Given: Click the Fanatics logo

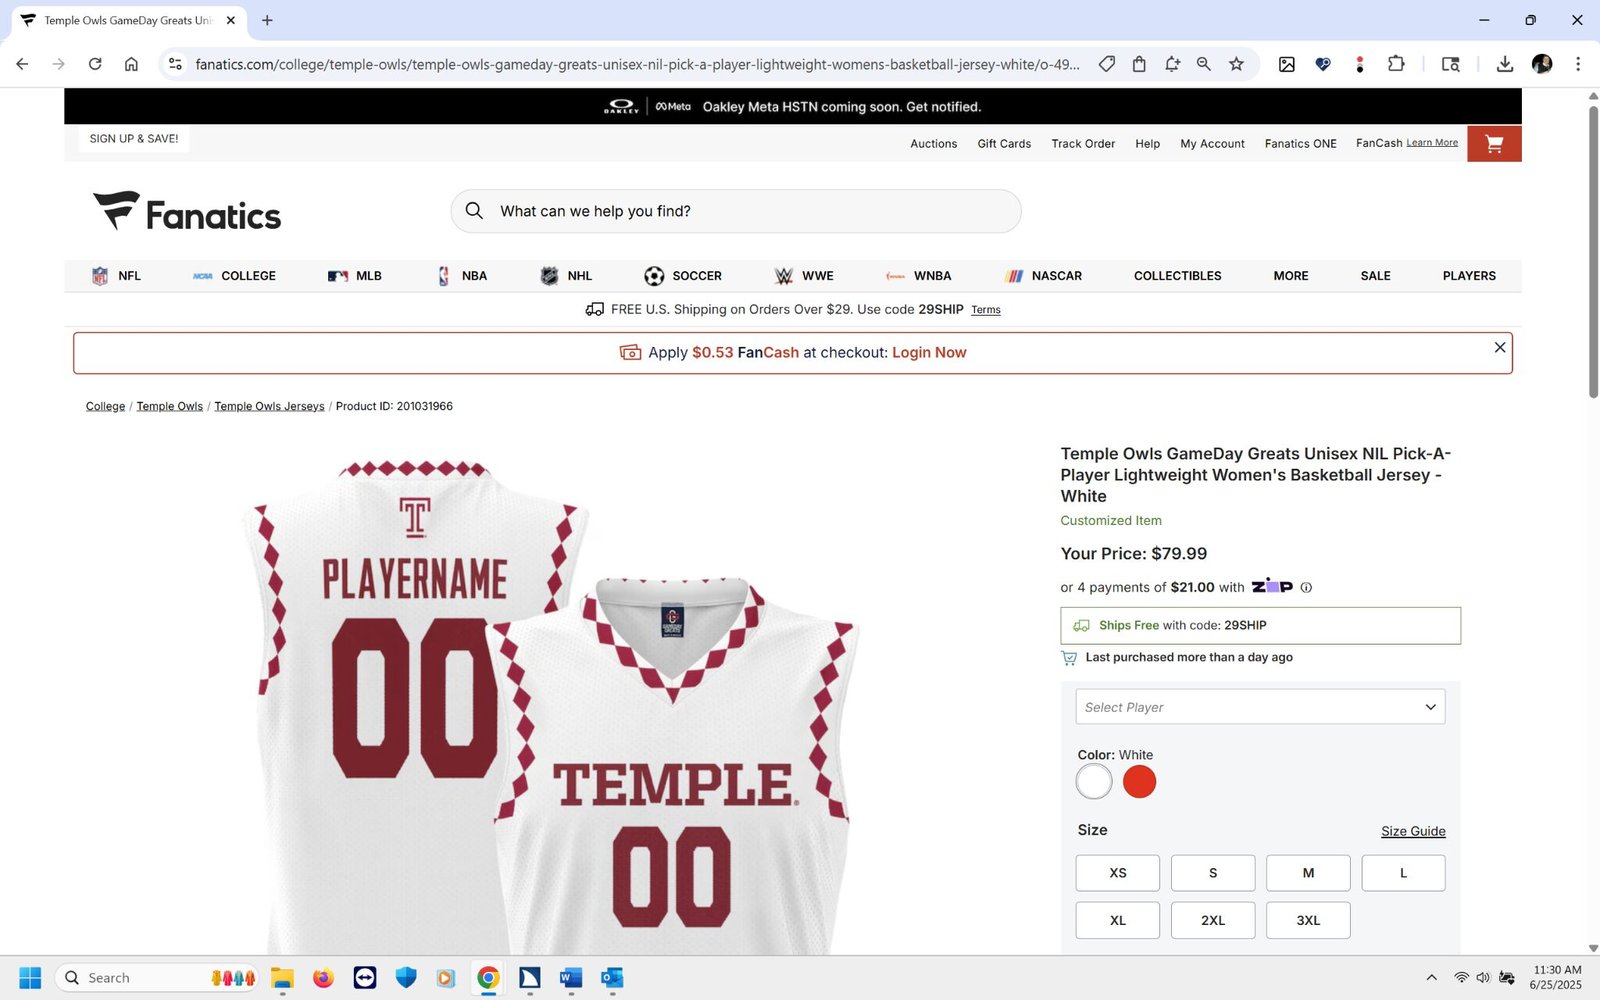Looking at the screenshot, I should (187, 211).
